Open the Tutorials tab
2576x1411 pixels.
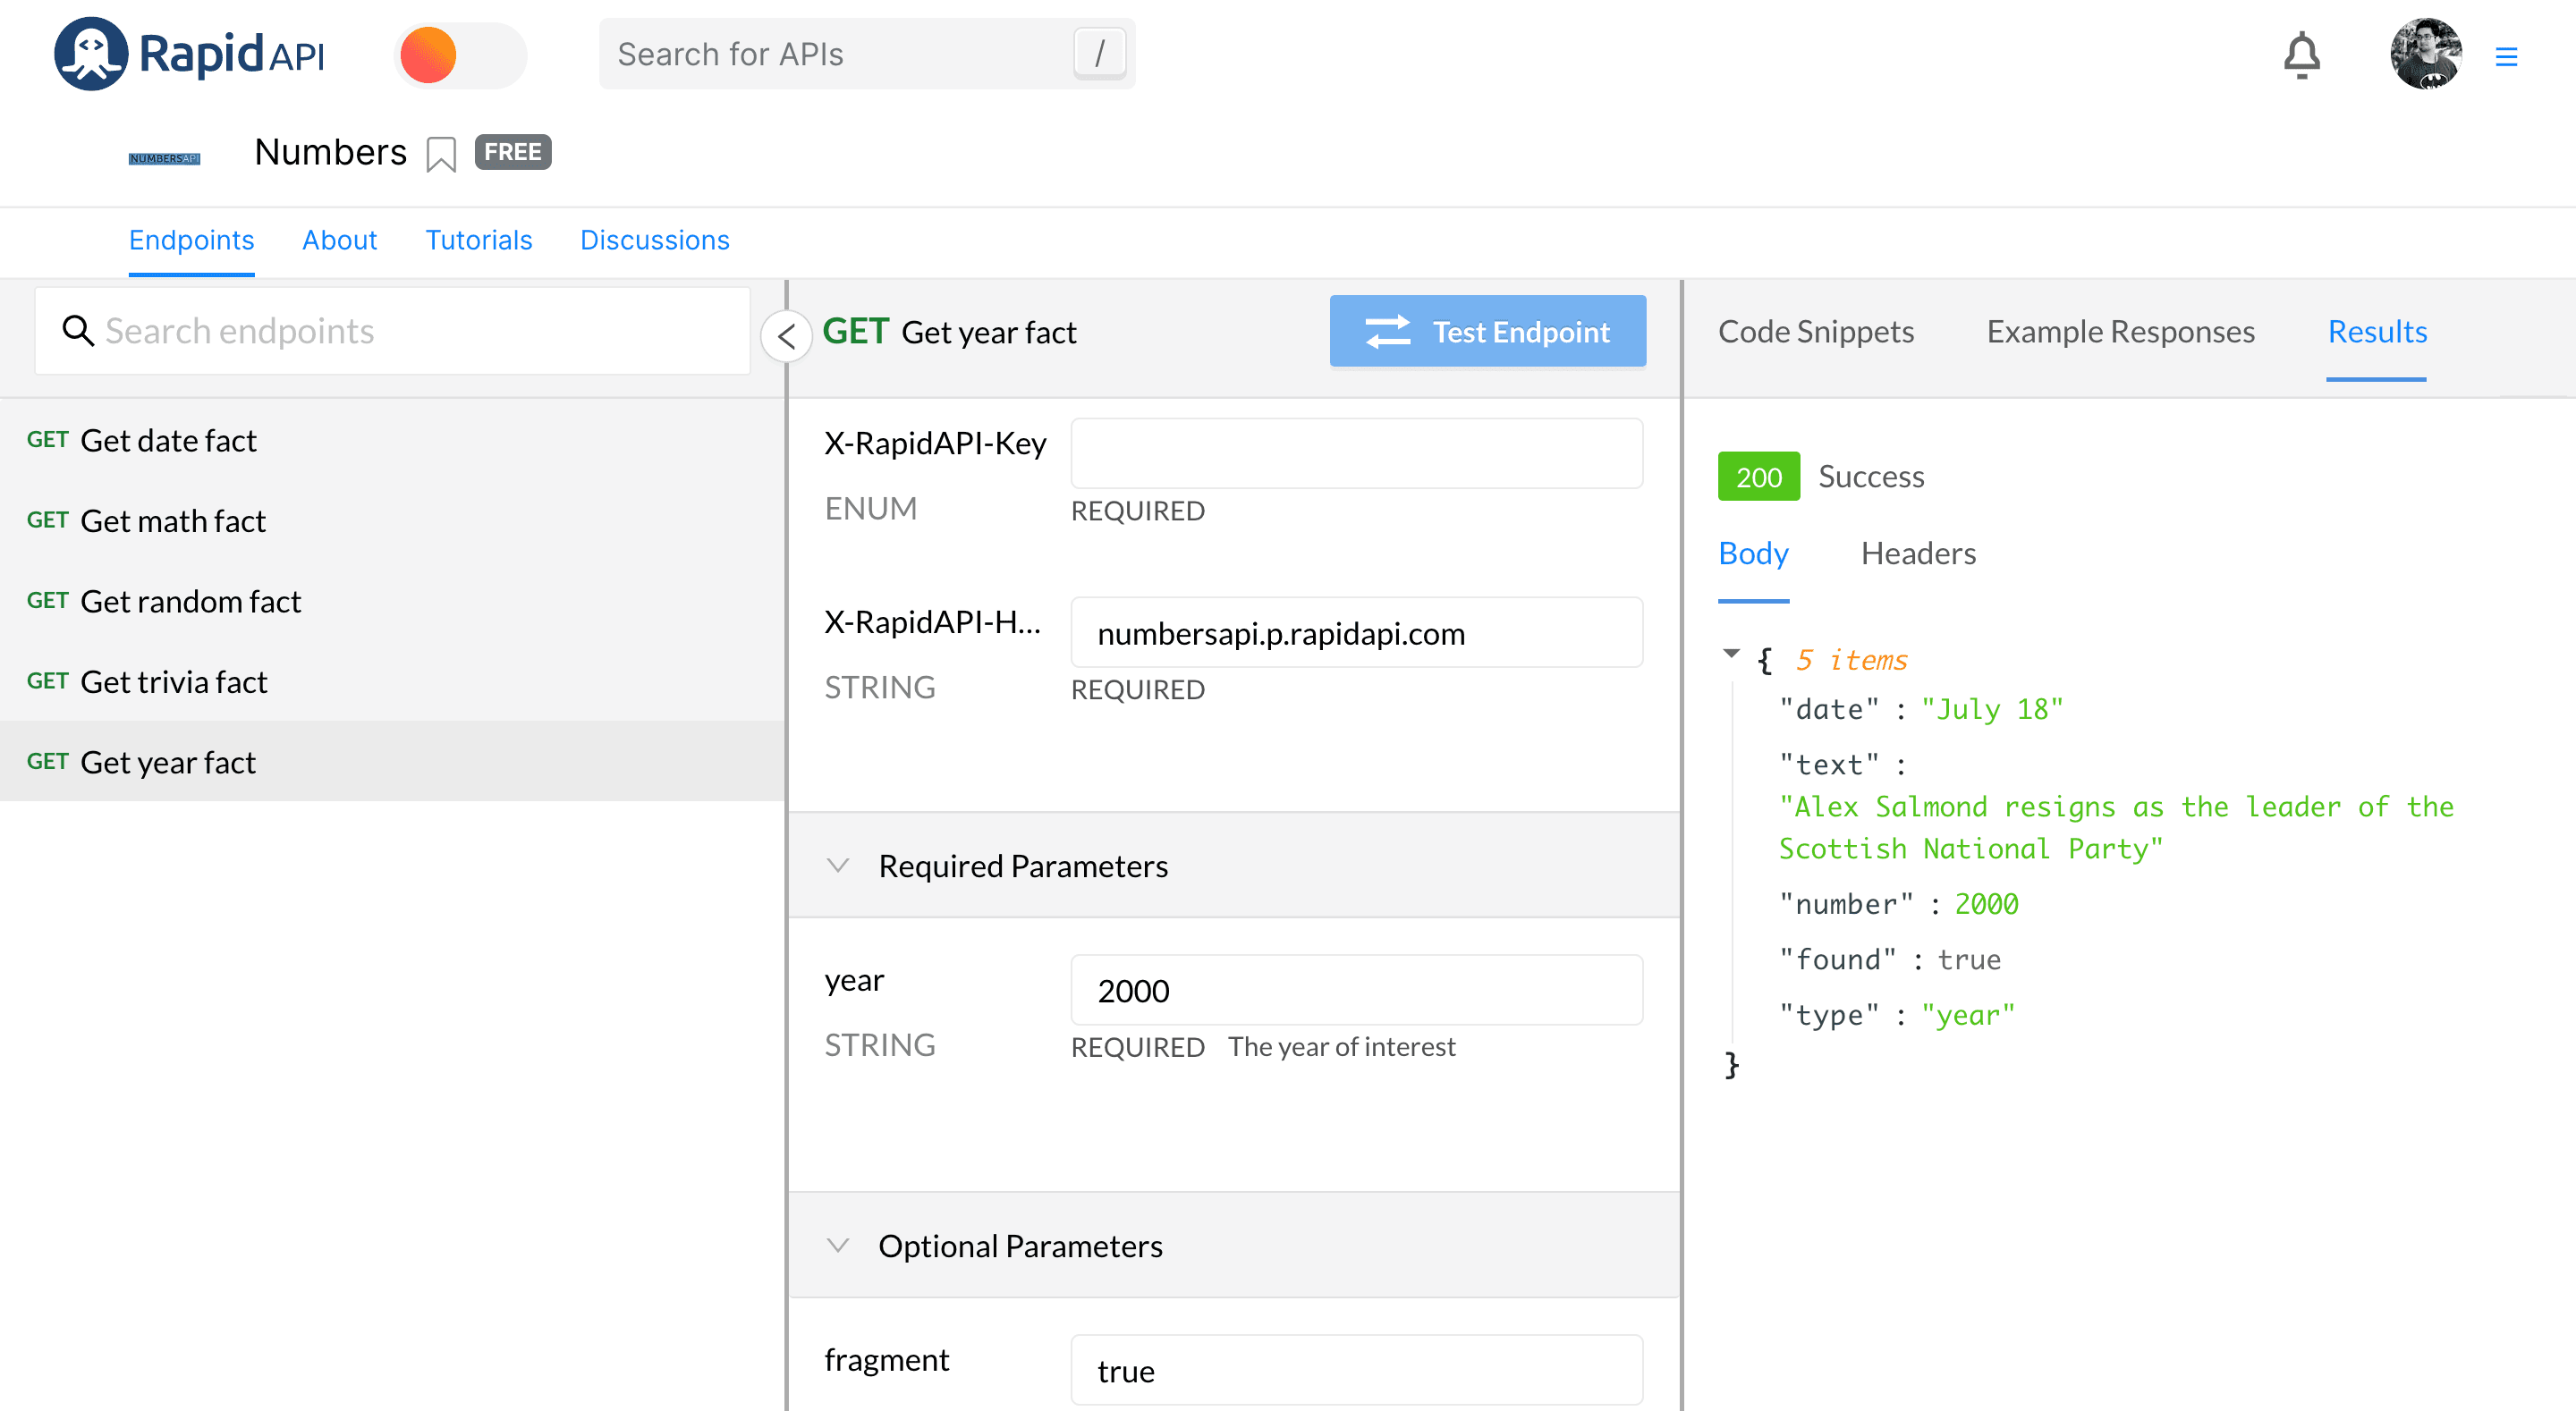[x=479, y=240]
